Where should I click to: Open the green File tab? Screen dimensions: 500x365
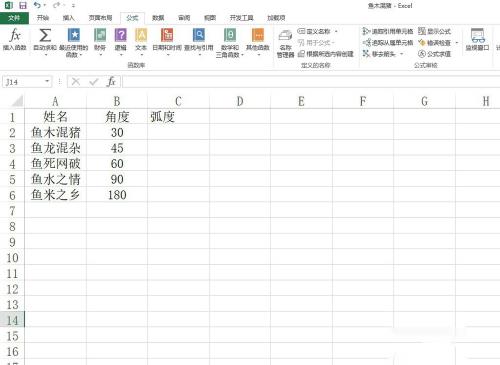(x=14, y=18)
